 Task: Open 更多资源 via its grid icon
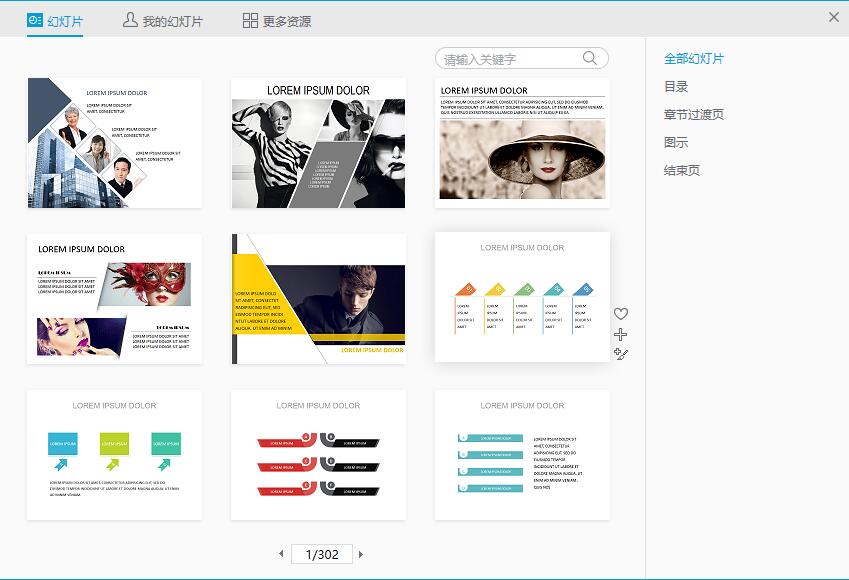250,19
